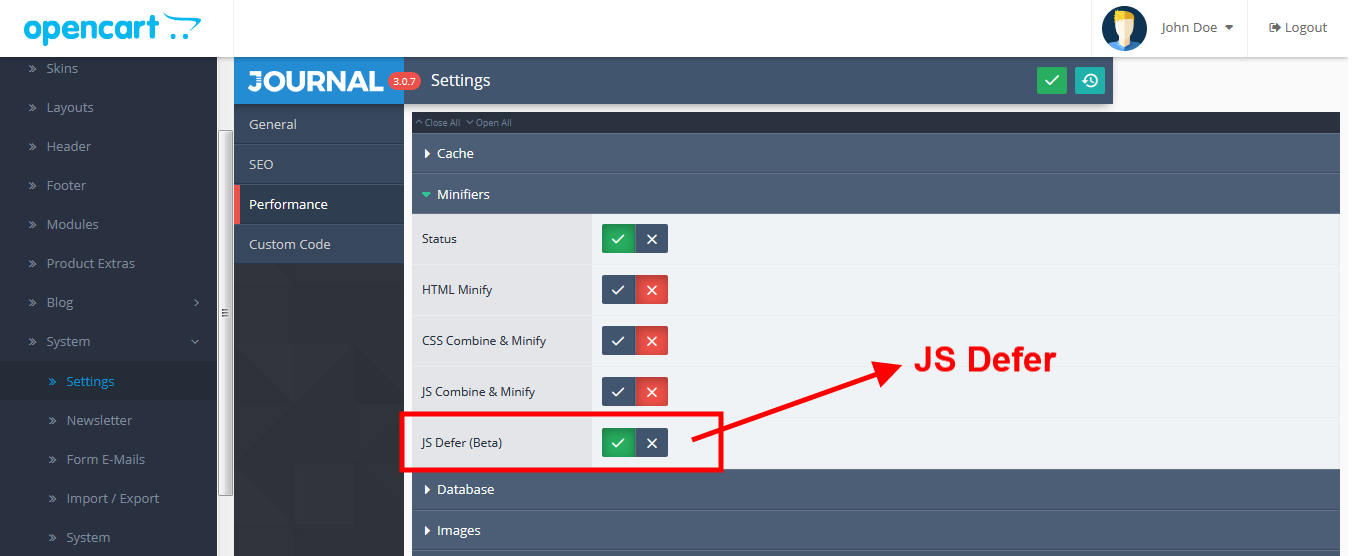Enable HTML Minify with the check button
The height and width of the screenshot is (556, 1361).
point(618,290)
